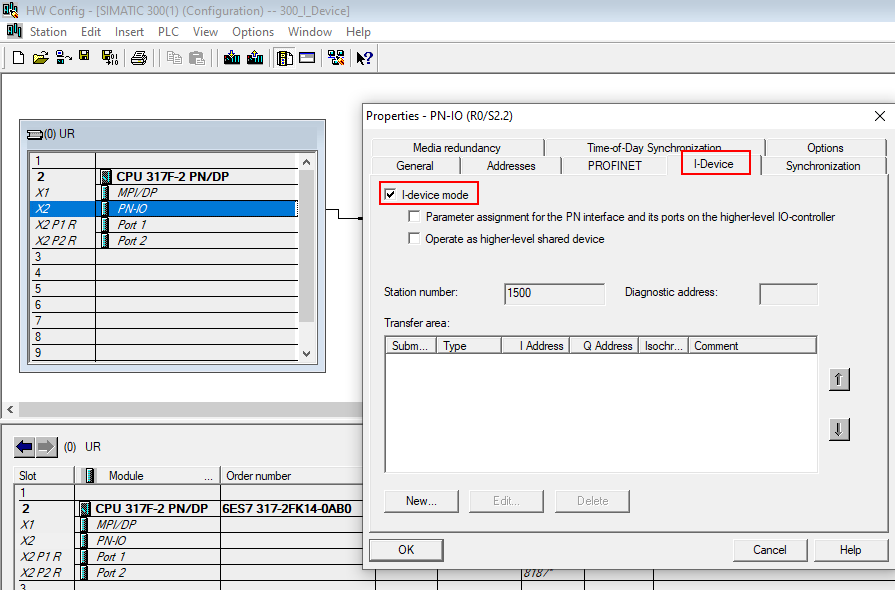The image size is (895, 590).
Task: Click order number 6ES7 317-2FK14-0AB0
Action: (x=287, y=509)
